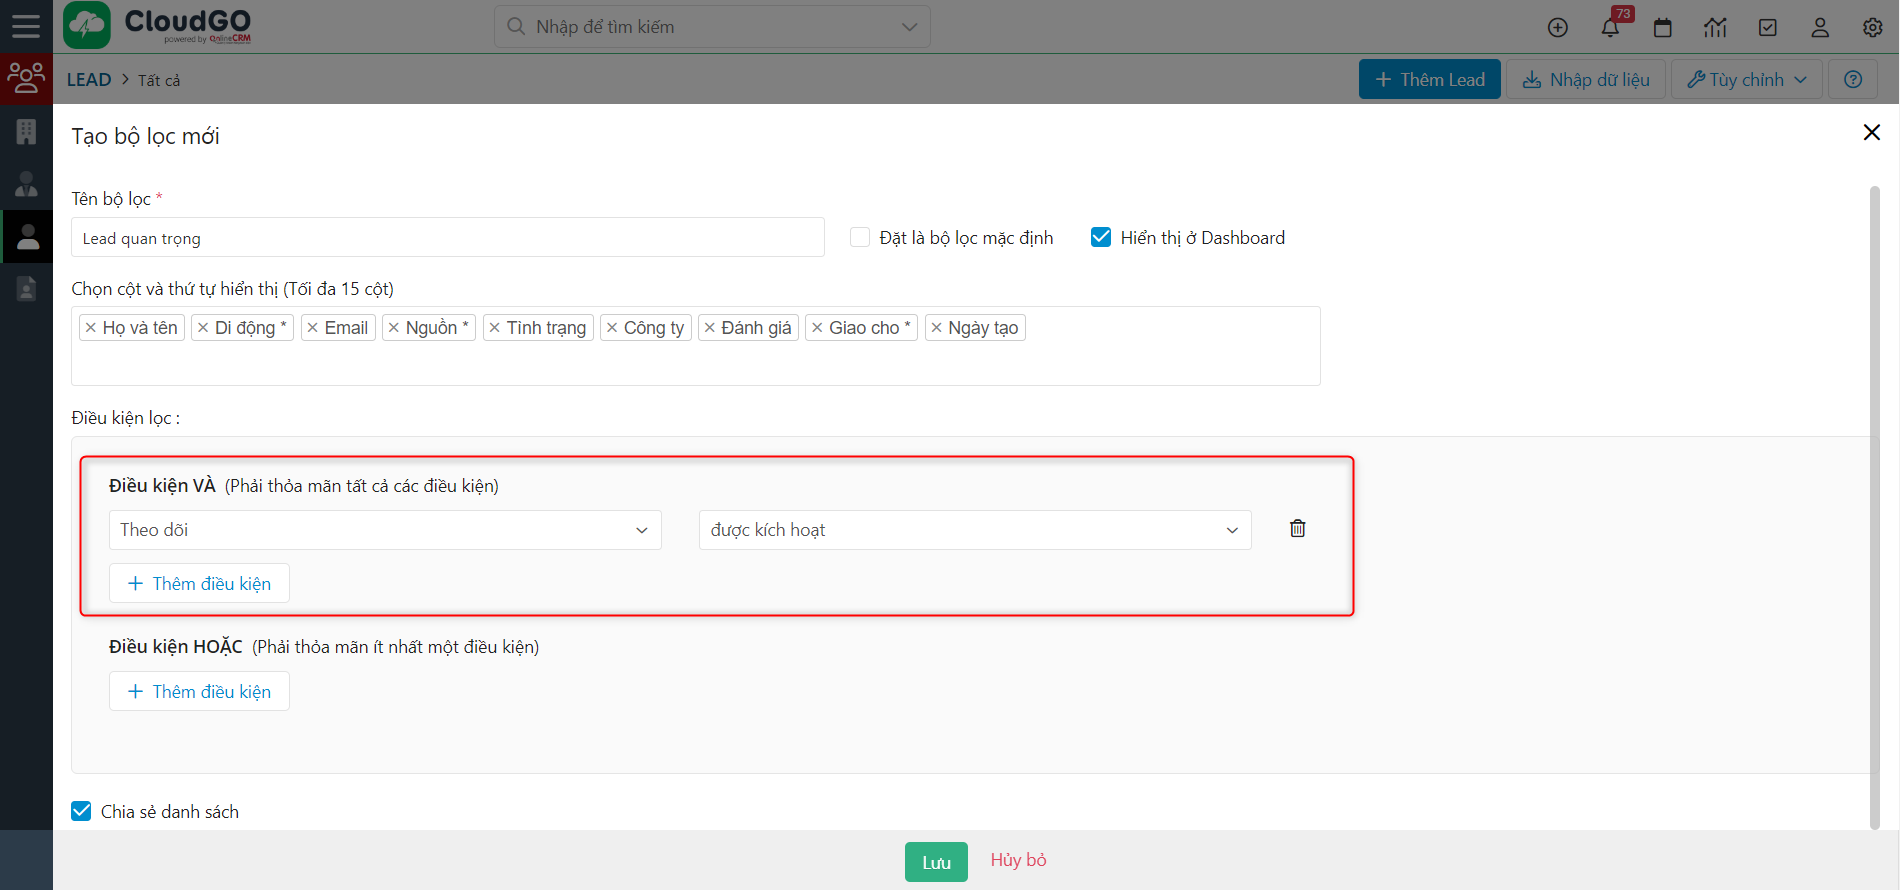Remove the Email column tag

coord(313,328)
